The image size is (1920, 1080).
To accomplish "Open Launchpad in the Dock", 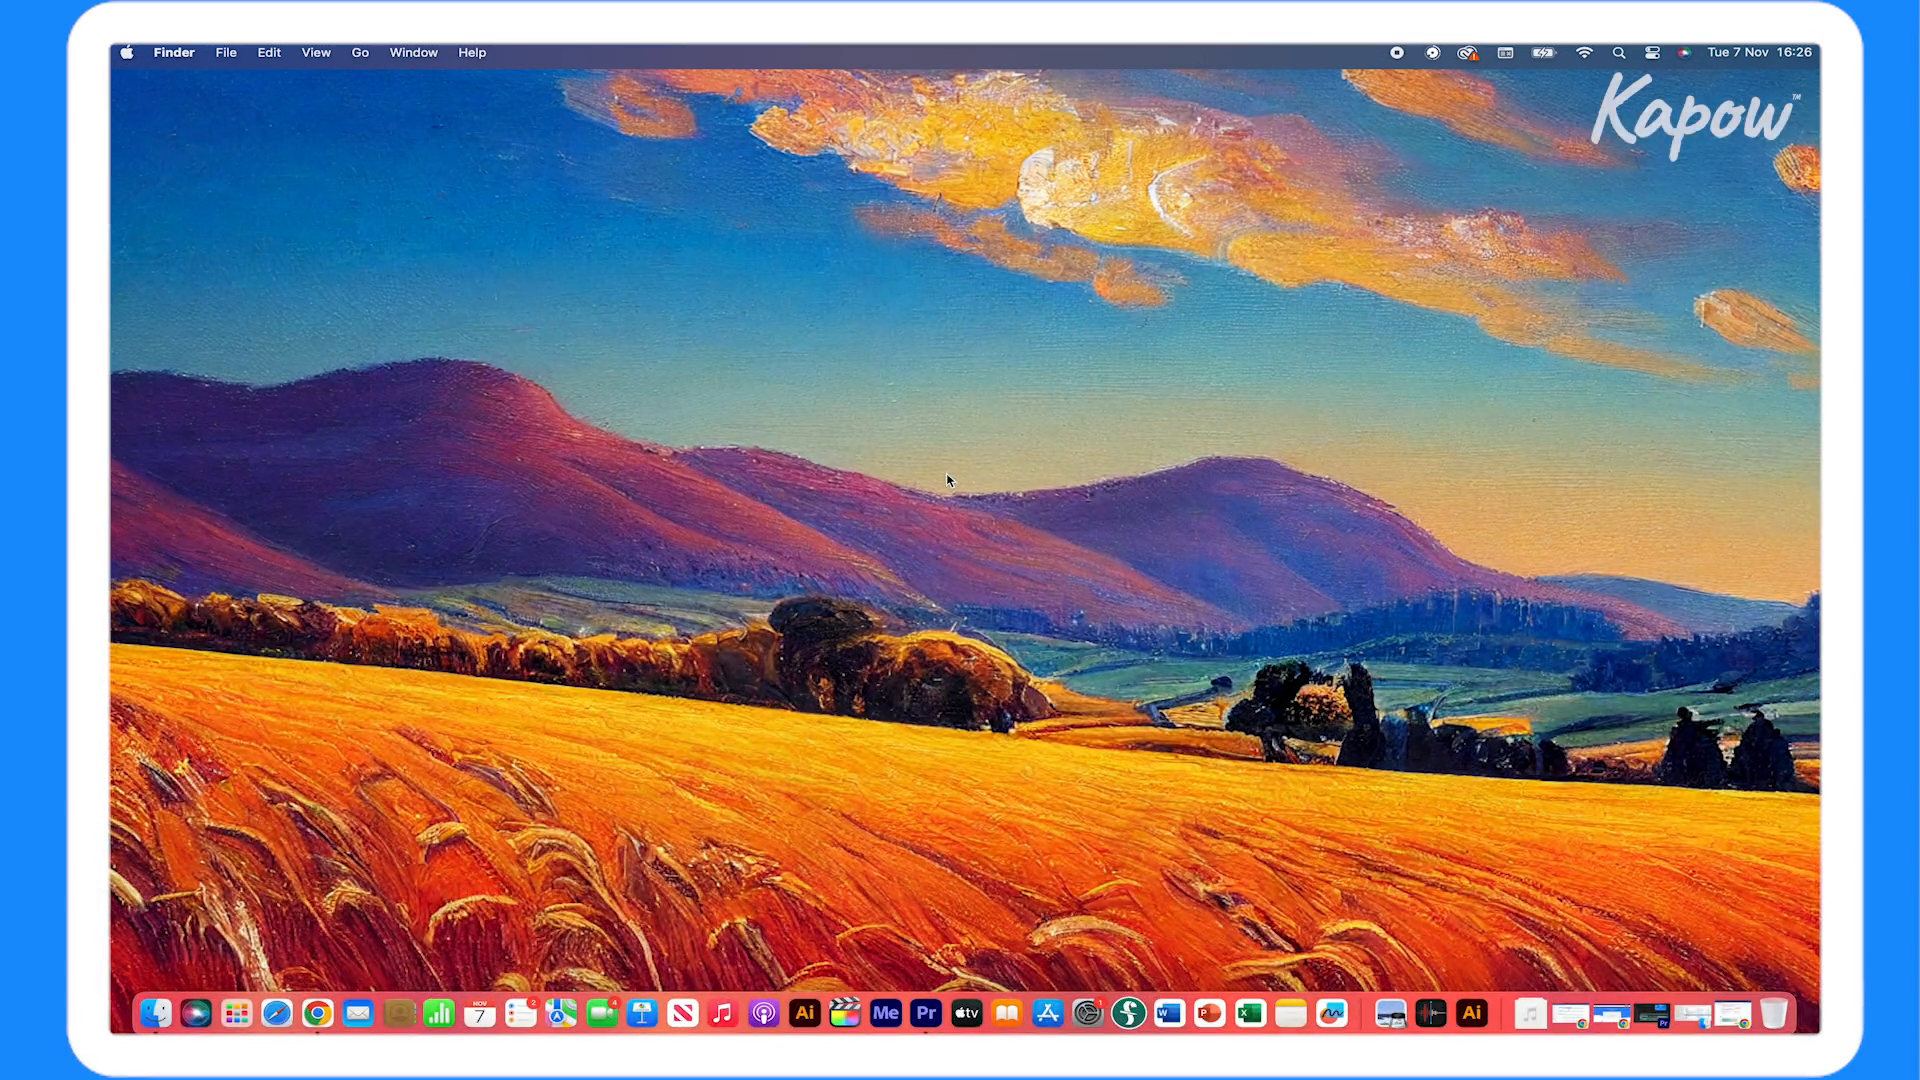I will pos(237,1013).
